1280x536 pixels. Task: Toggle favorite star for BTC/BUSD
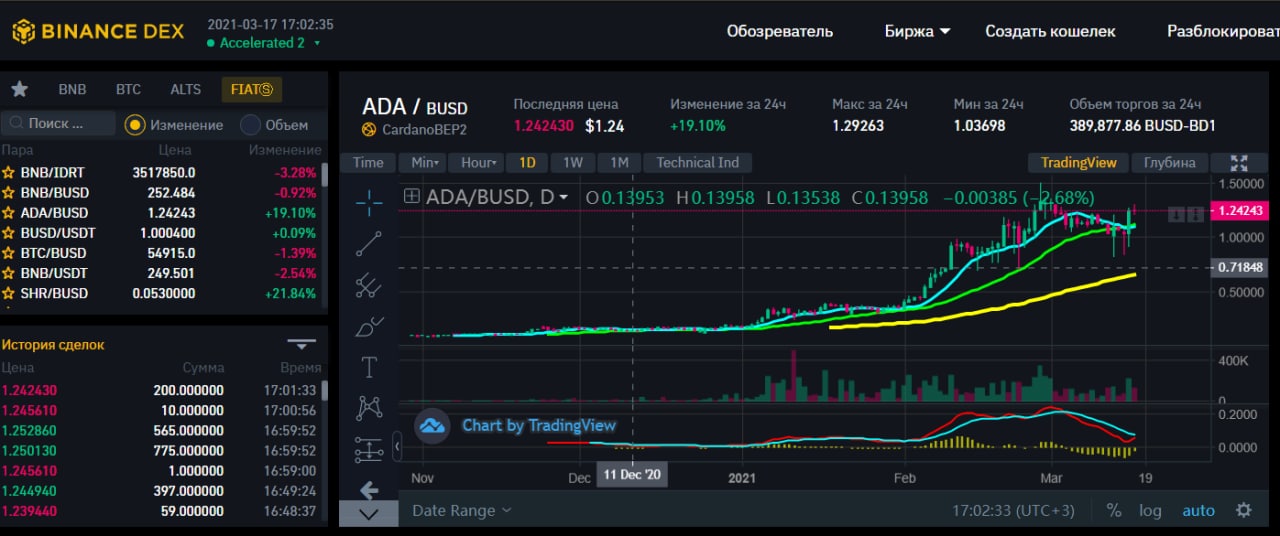click(x=9, y=253)
